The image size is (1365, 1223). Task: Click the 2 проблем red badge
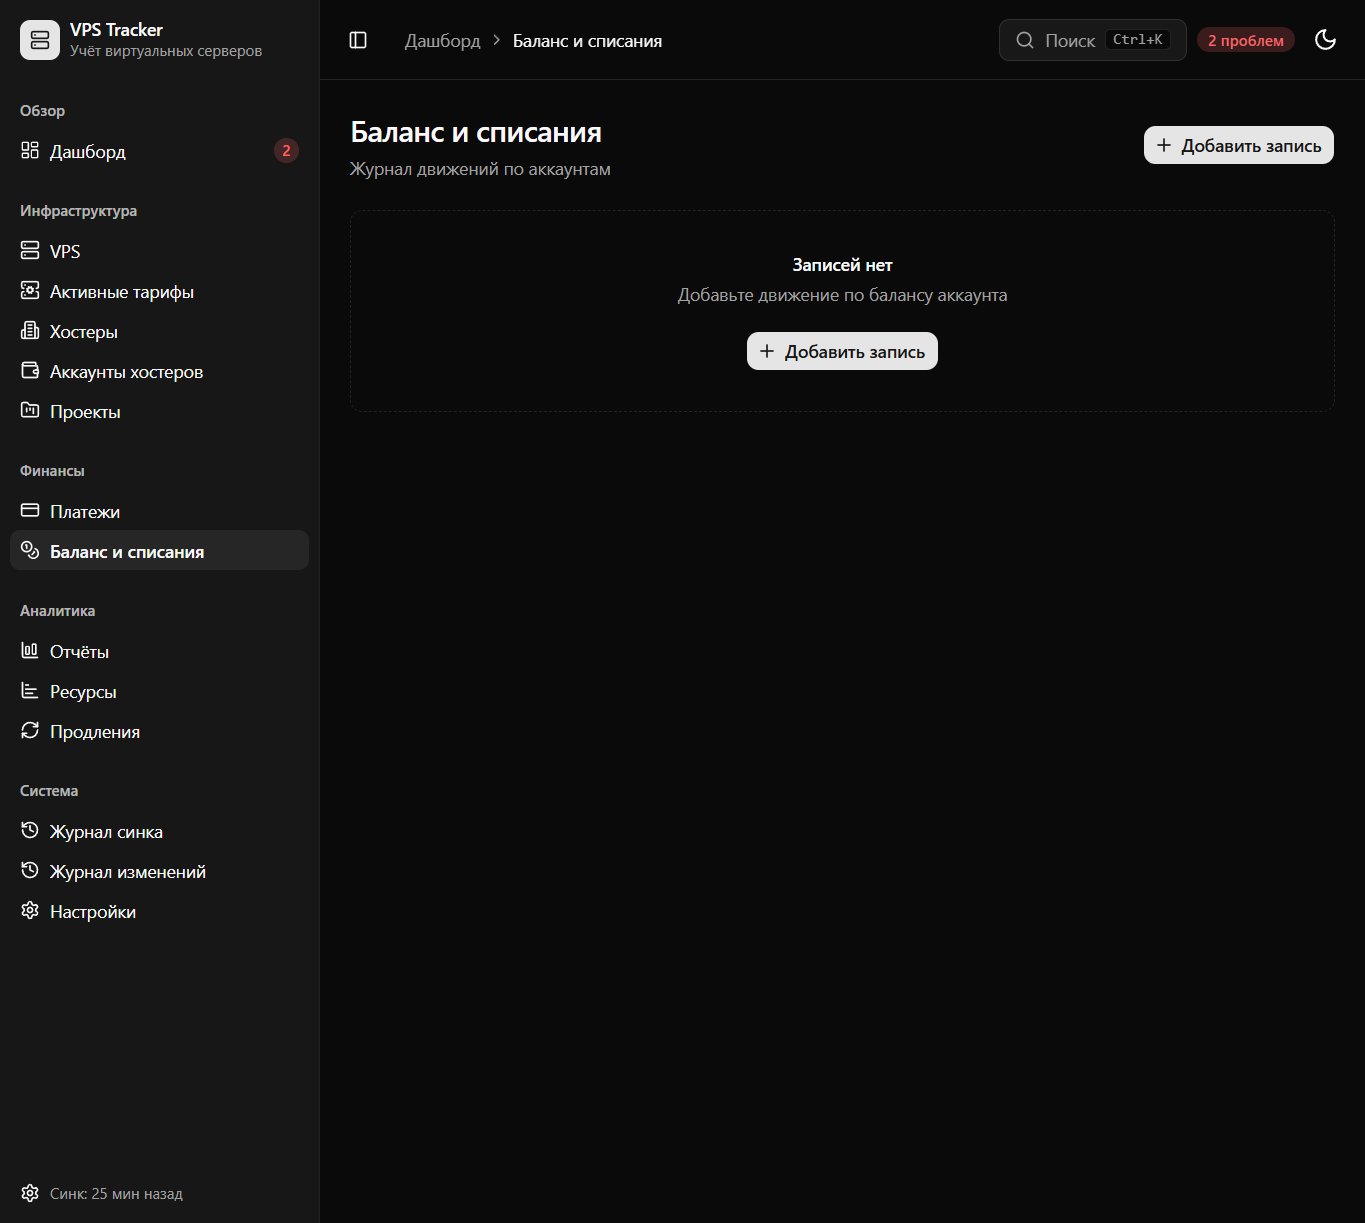pos(1245,40)
